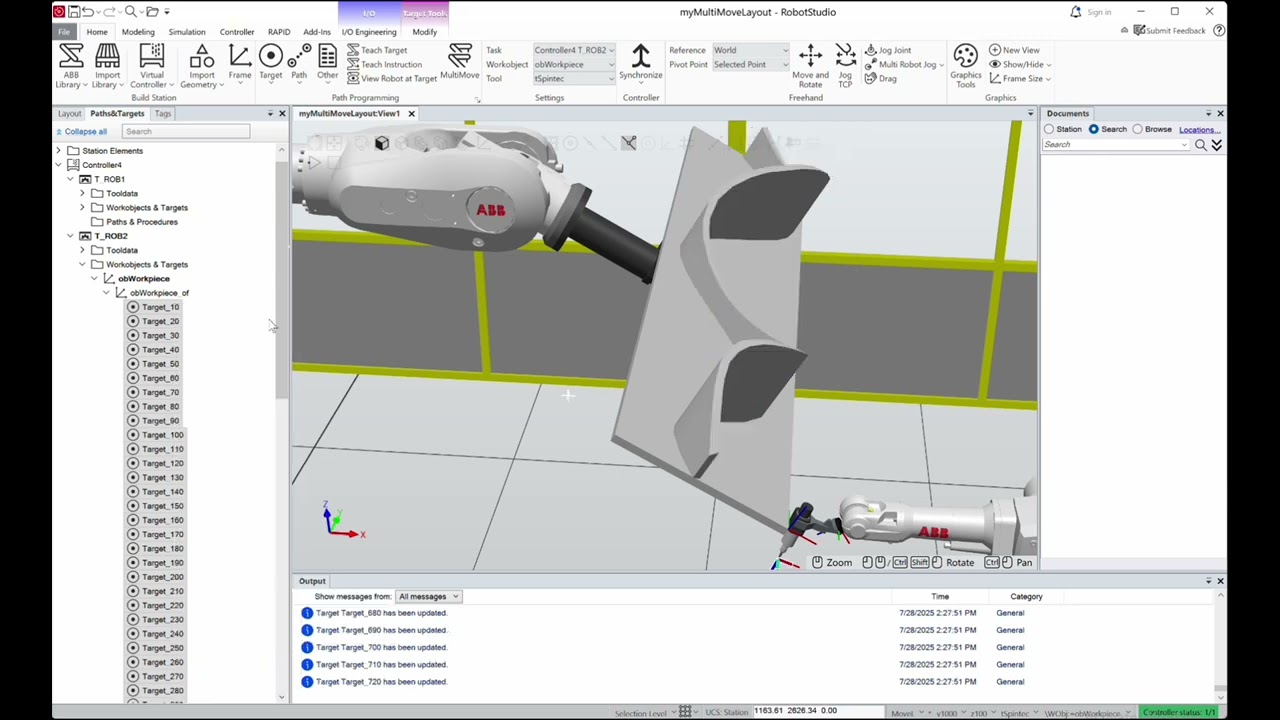Open the Workobject dropdown
1280x720 pixels.
[x=574, y=64]
